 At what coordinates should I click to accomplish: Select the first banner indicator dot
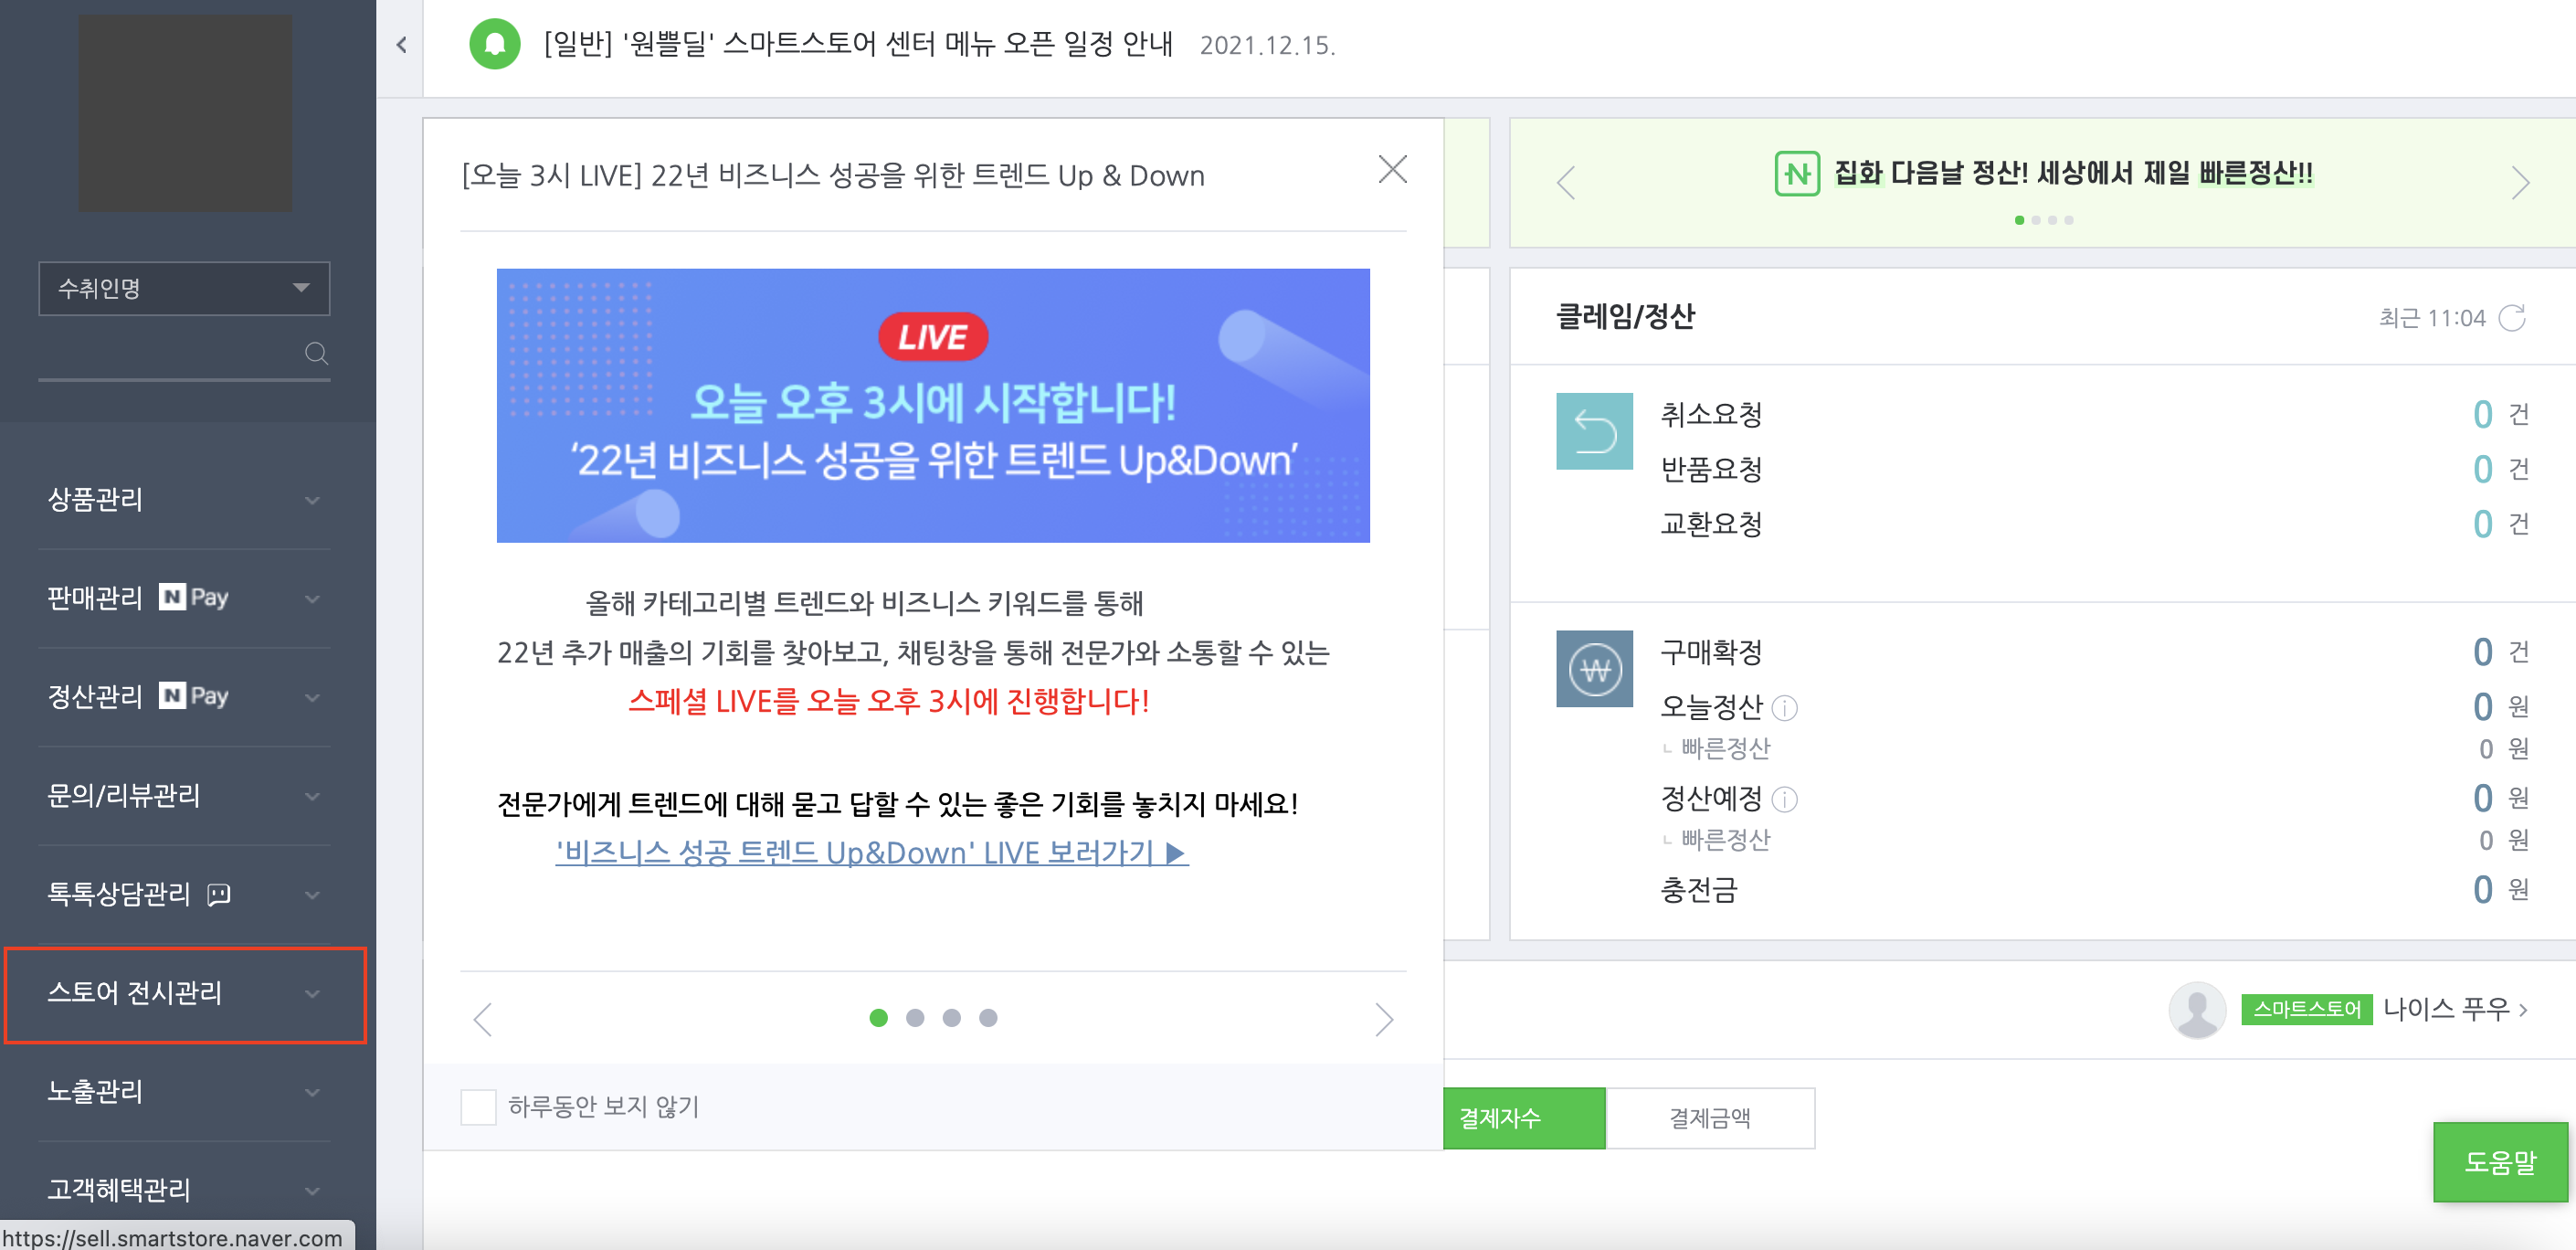coord(2019,220)
